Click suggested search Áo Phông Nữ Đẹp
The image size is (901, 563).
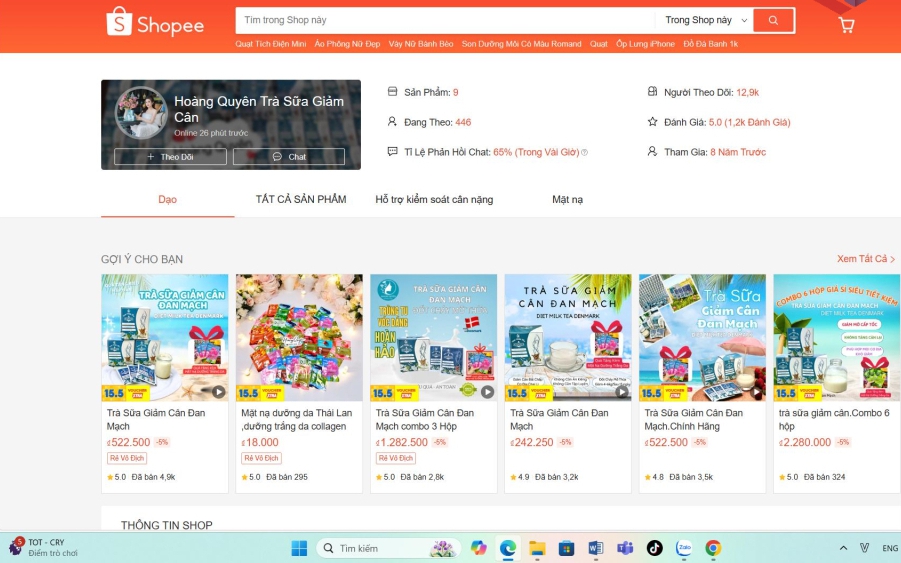(x=347, y=44)
